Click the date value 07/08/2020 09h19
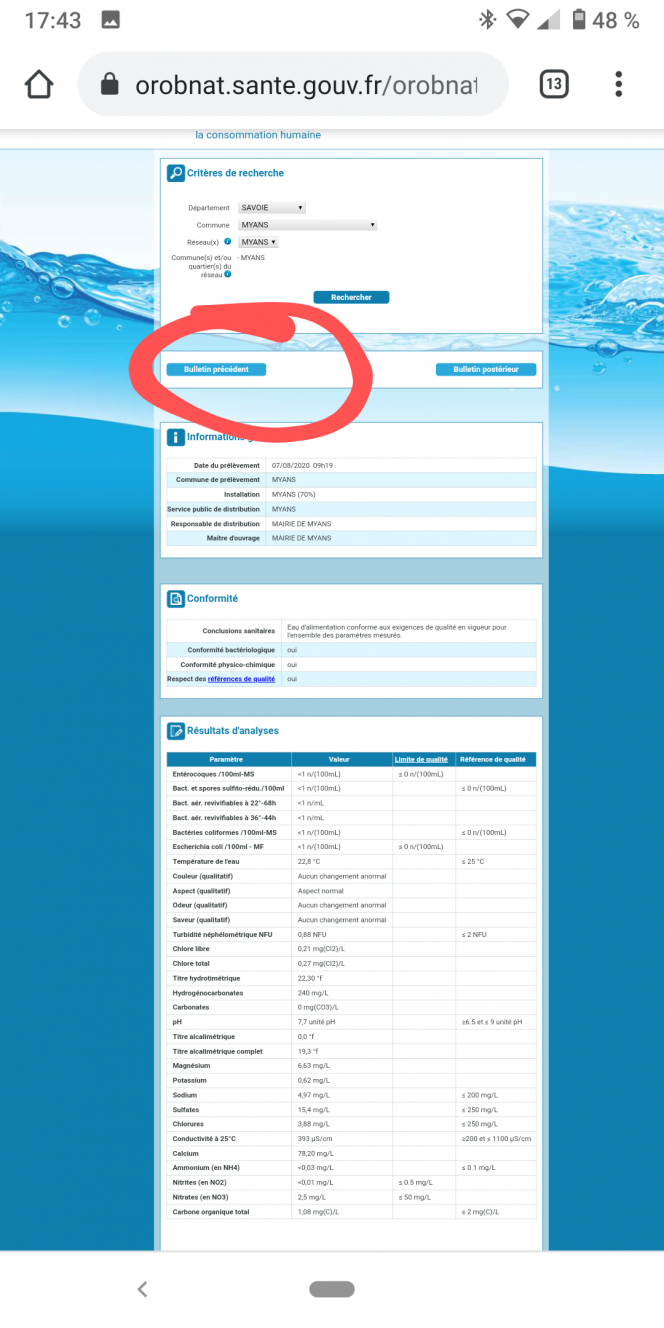Image resolution: width=664 pixels, height=1328 pixels. (x=301, y=466)
